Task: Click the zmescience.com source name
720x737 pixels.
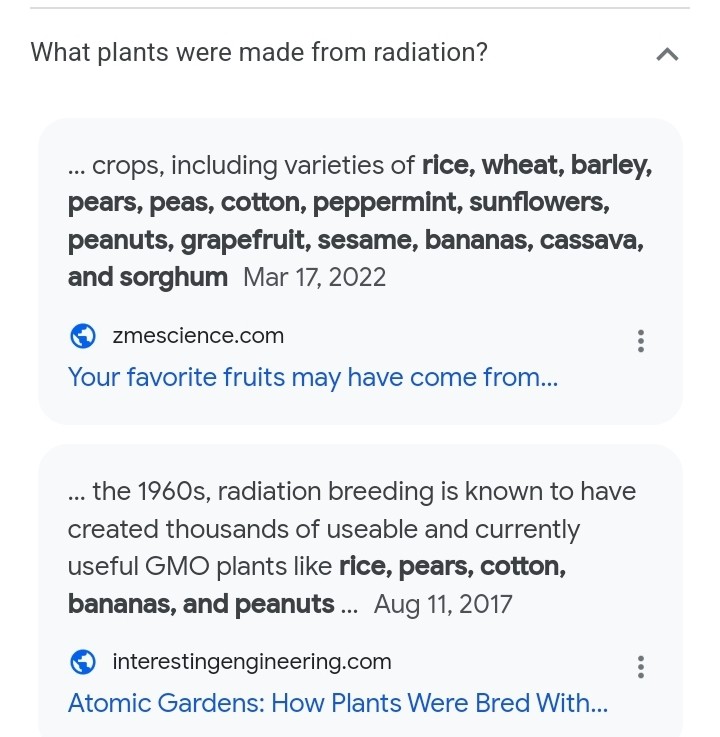Action: [x=198, y=336]
